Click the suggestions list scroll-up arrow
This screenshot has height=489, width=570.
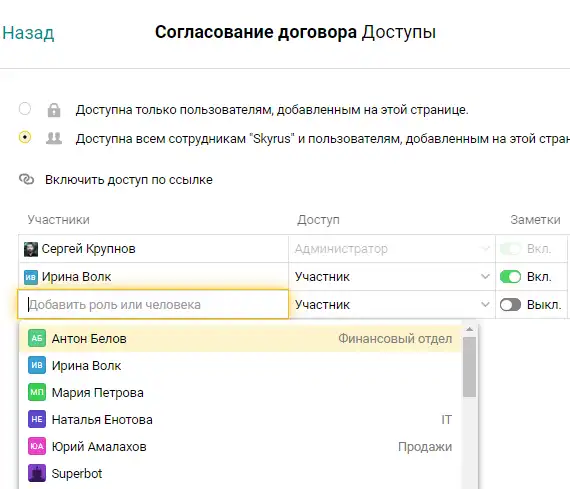pos(469,329)
